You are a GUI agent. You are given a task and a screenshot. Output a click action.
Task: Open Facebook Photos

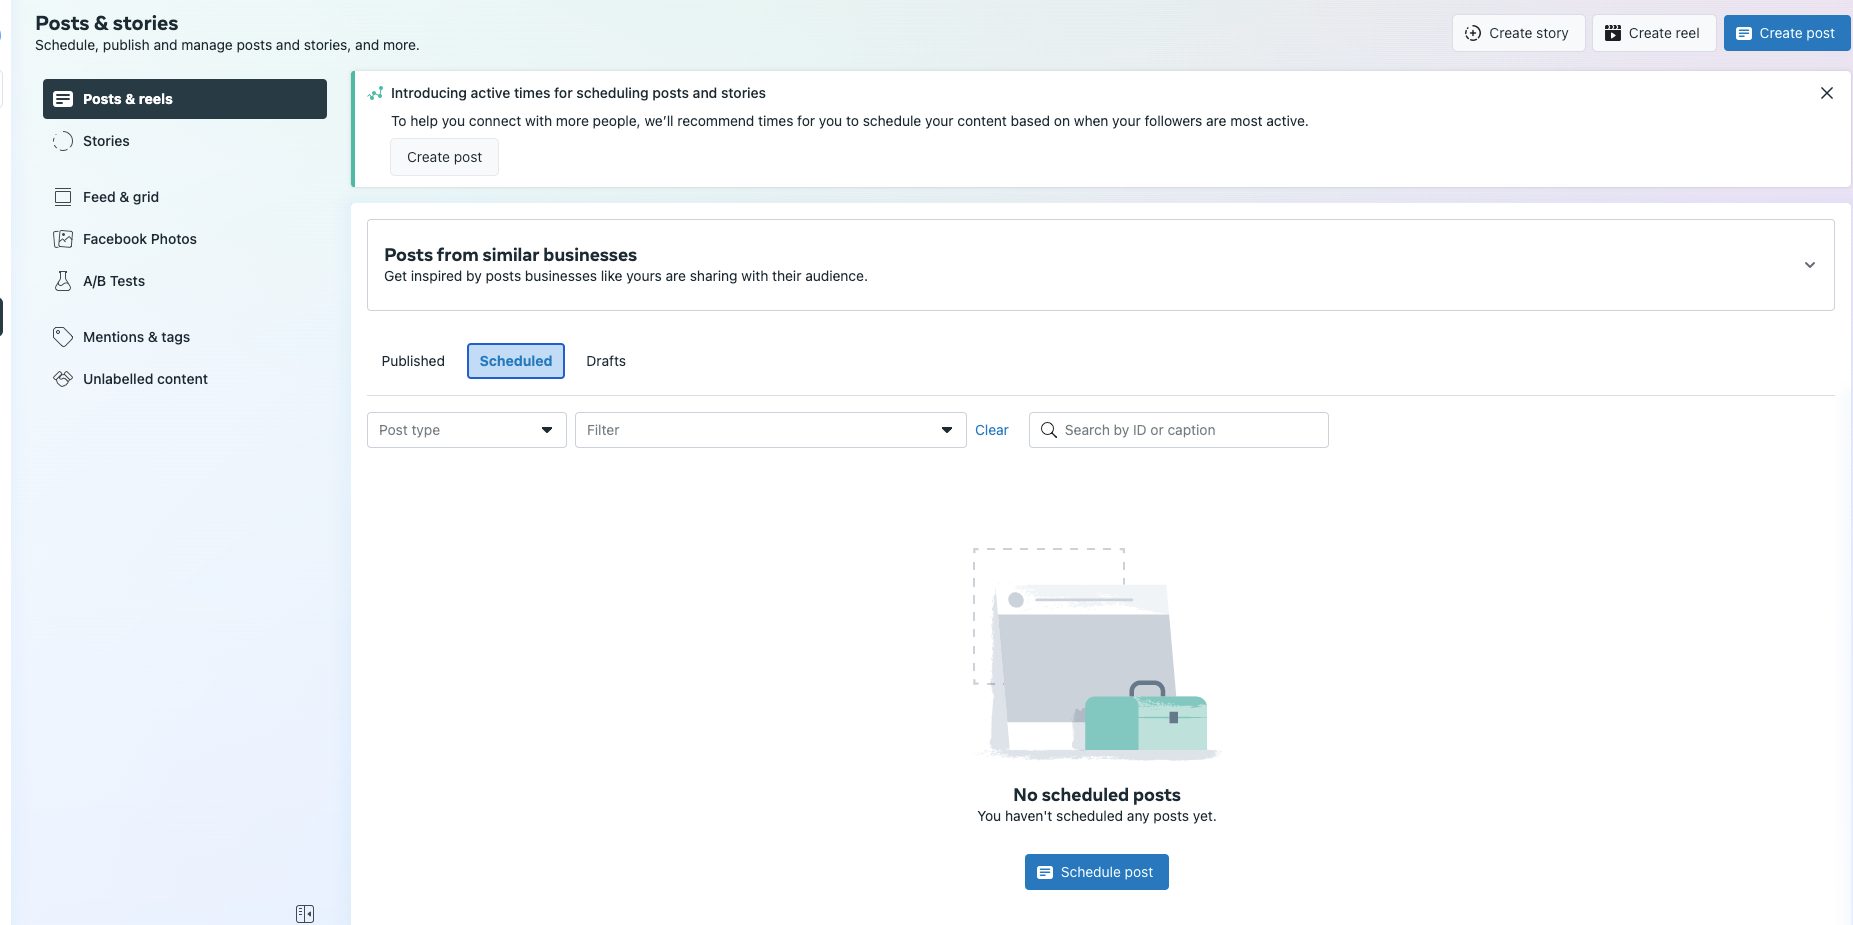pos(139,239)
